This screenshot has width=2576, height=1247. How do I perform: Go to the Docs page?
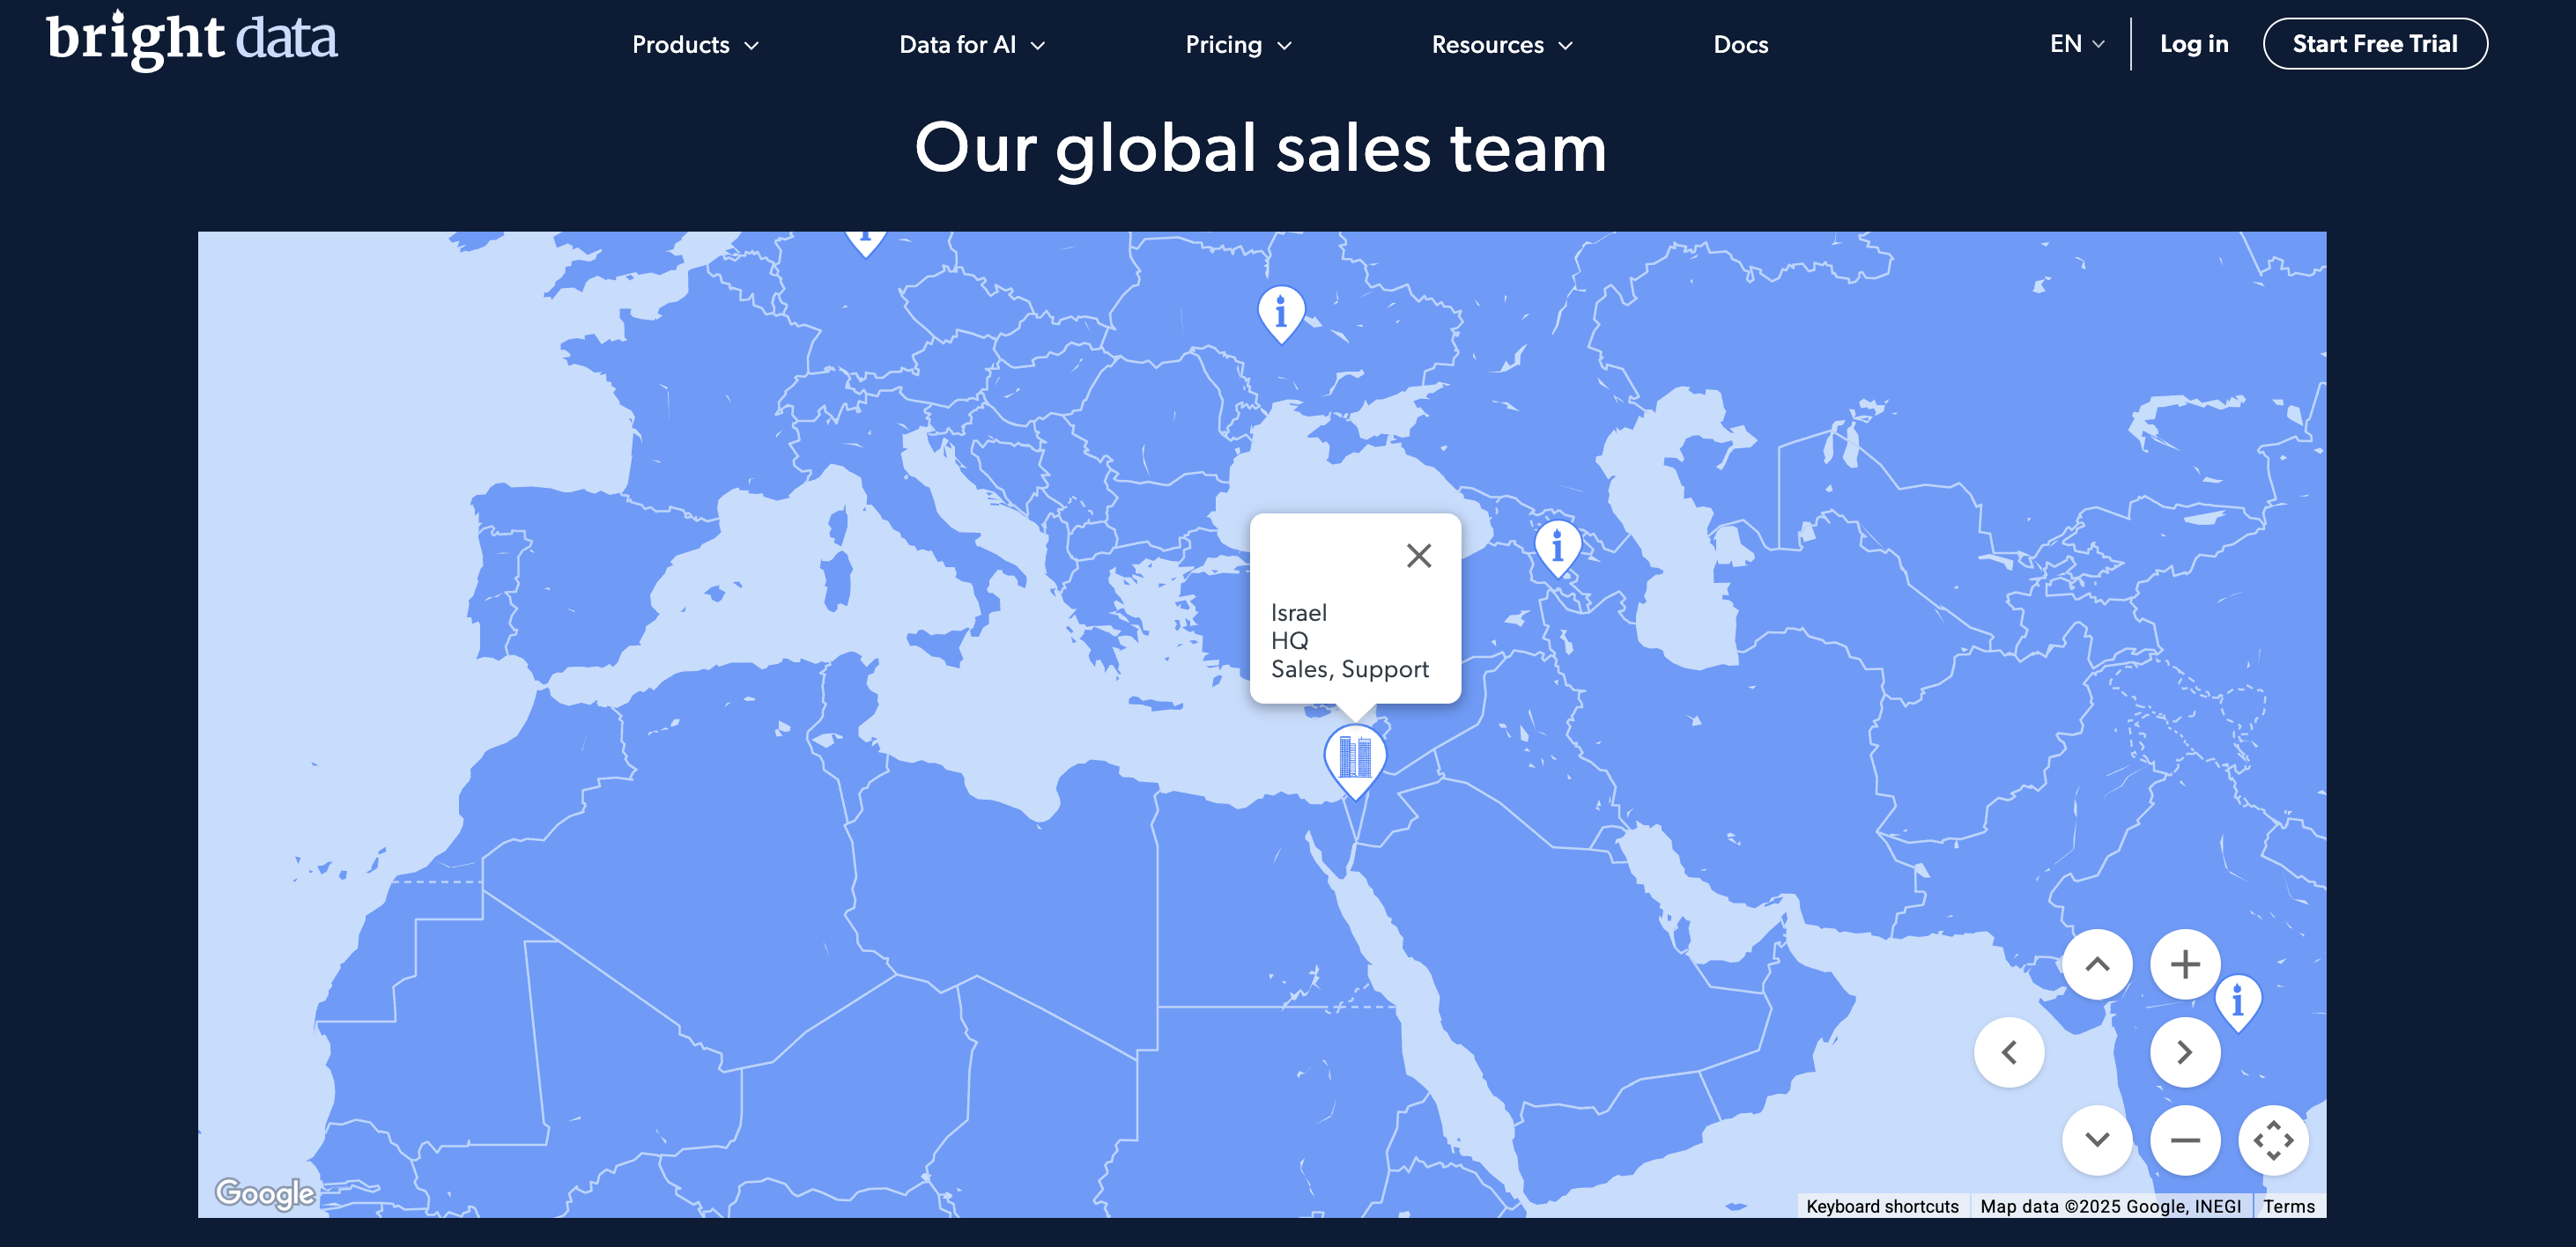pyautogui.click(x=1740, y=45)
